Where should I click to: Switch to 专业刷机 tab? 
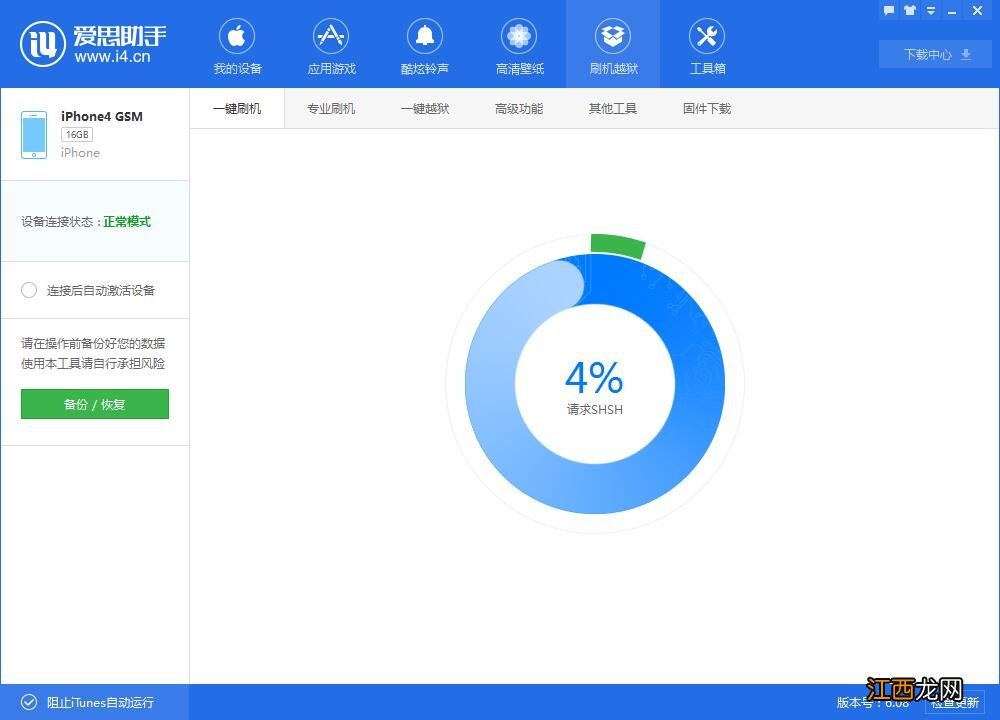[331, 108]
